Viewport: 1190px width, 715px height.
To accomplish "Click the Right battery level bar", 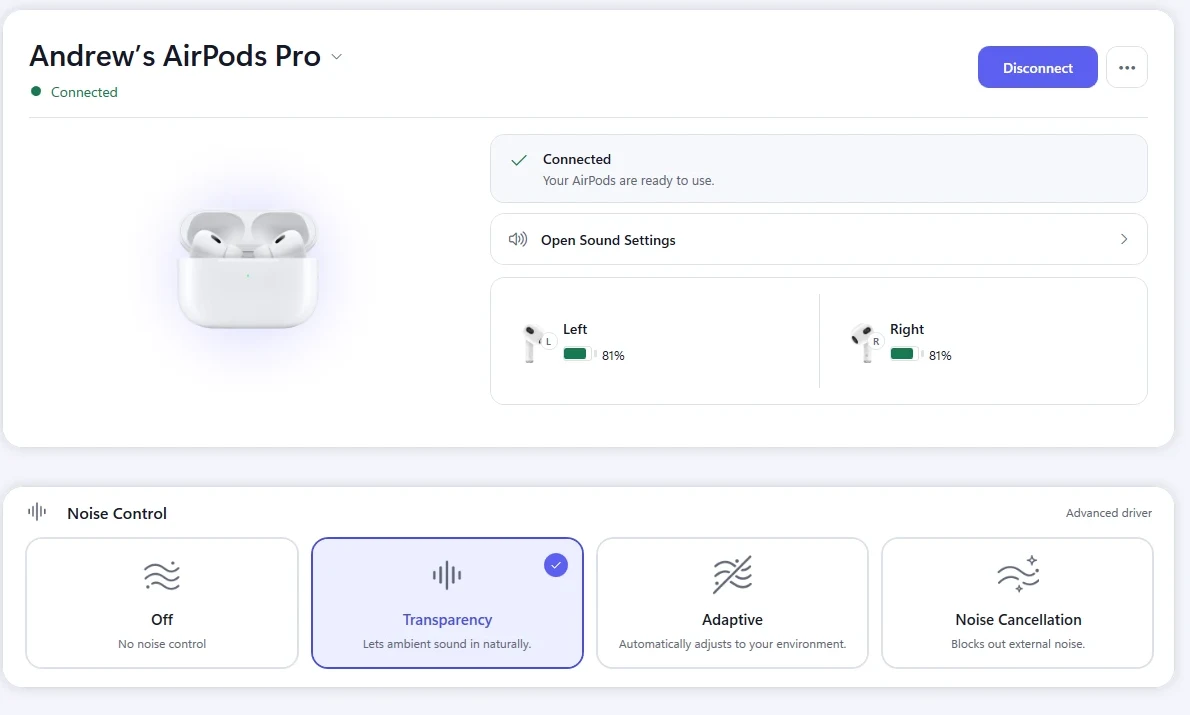I will (x=906, y=354).
